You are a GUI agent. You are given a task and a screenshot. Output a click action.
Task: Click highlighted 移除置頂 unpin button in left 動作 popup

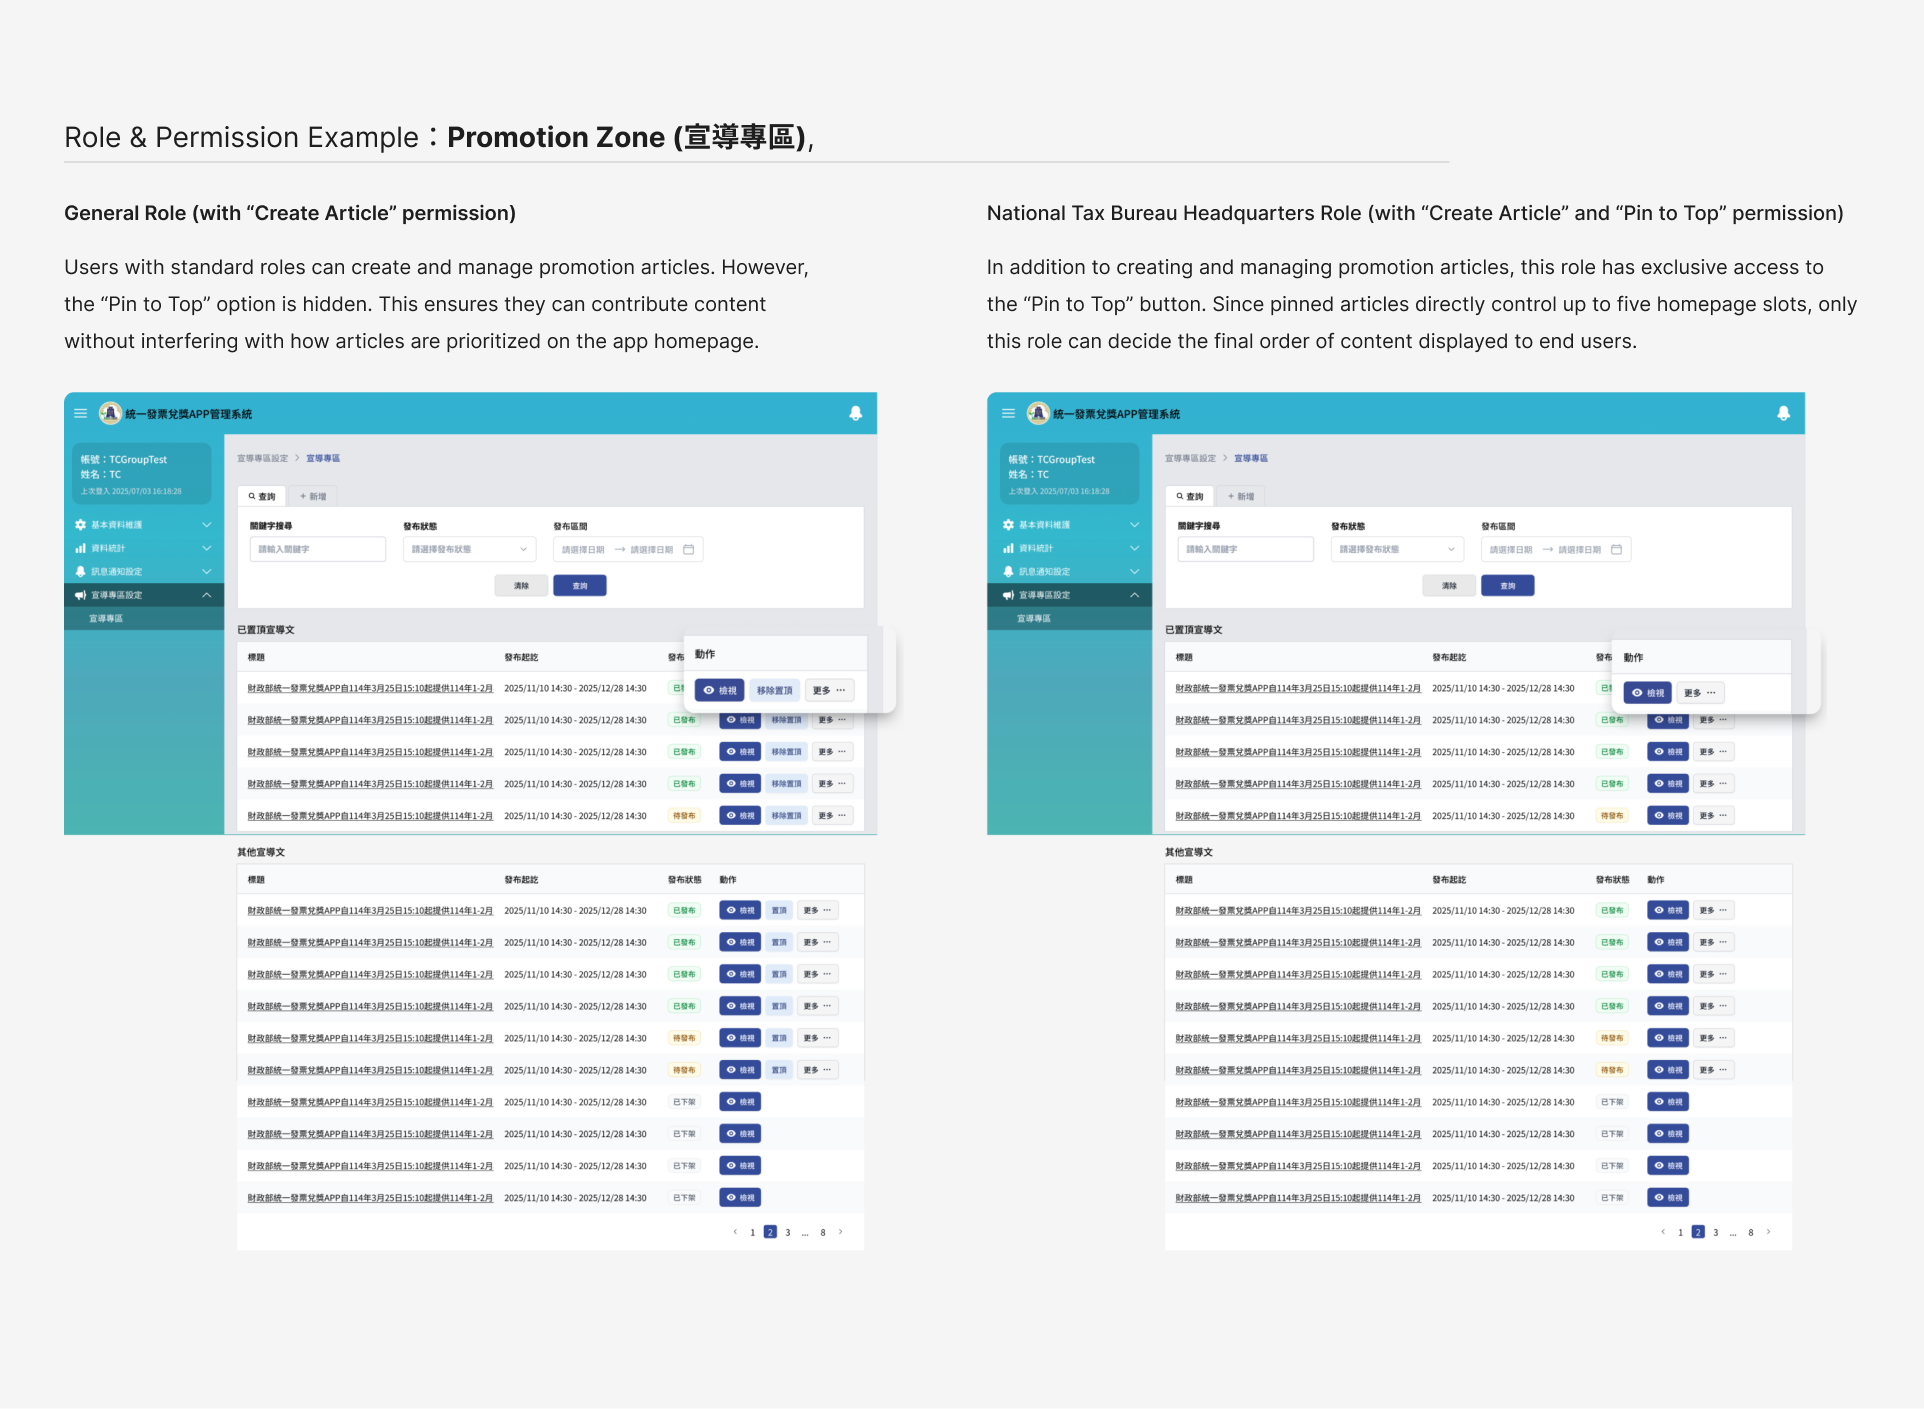(774, 690)
